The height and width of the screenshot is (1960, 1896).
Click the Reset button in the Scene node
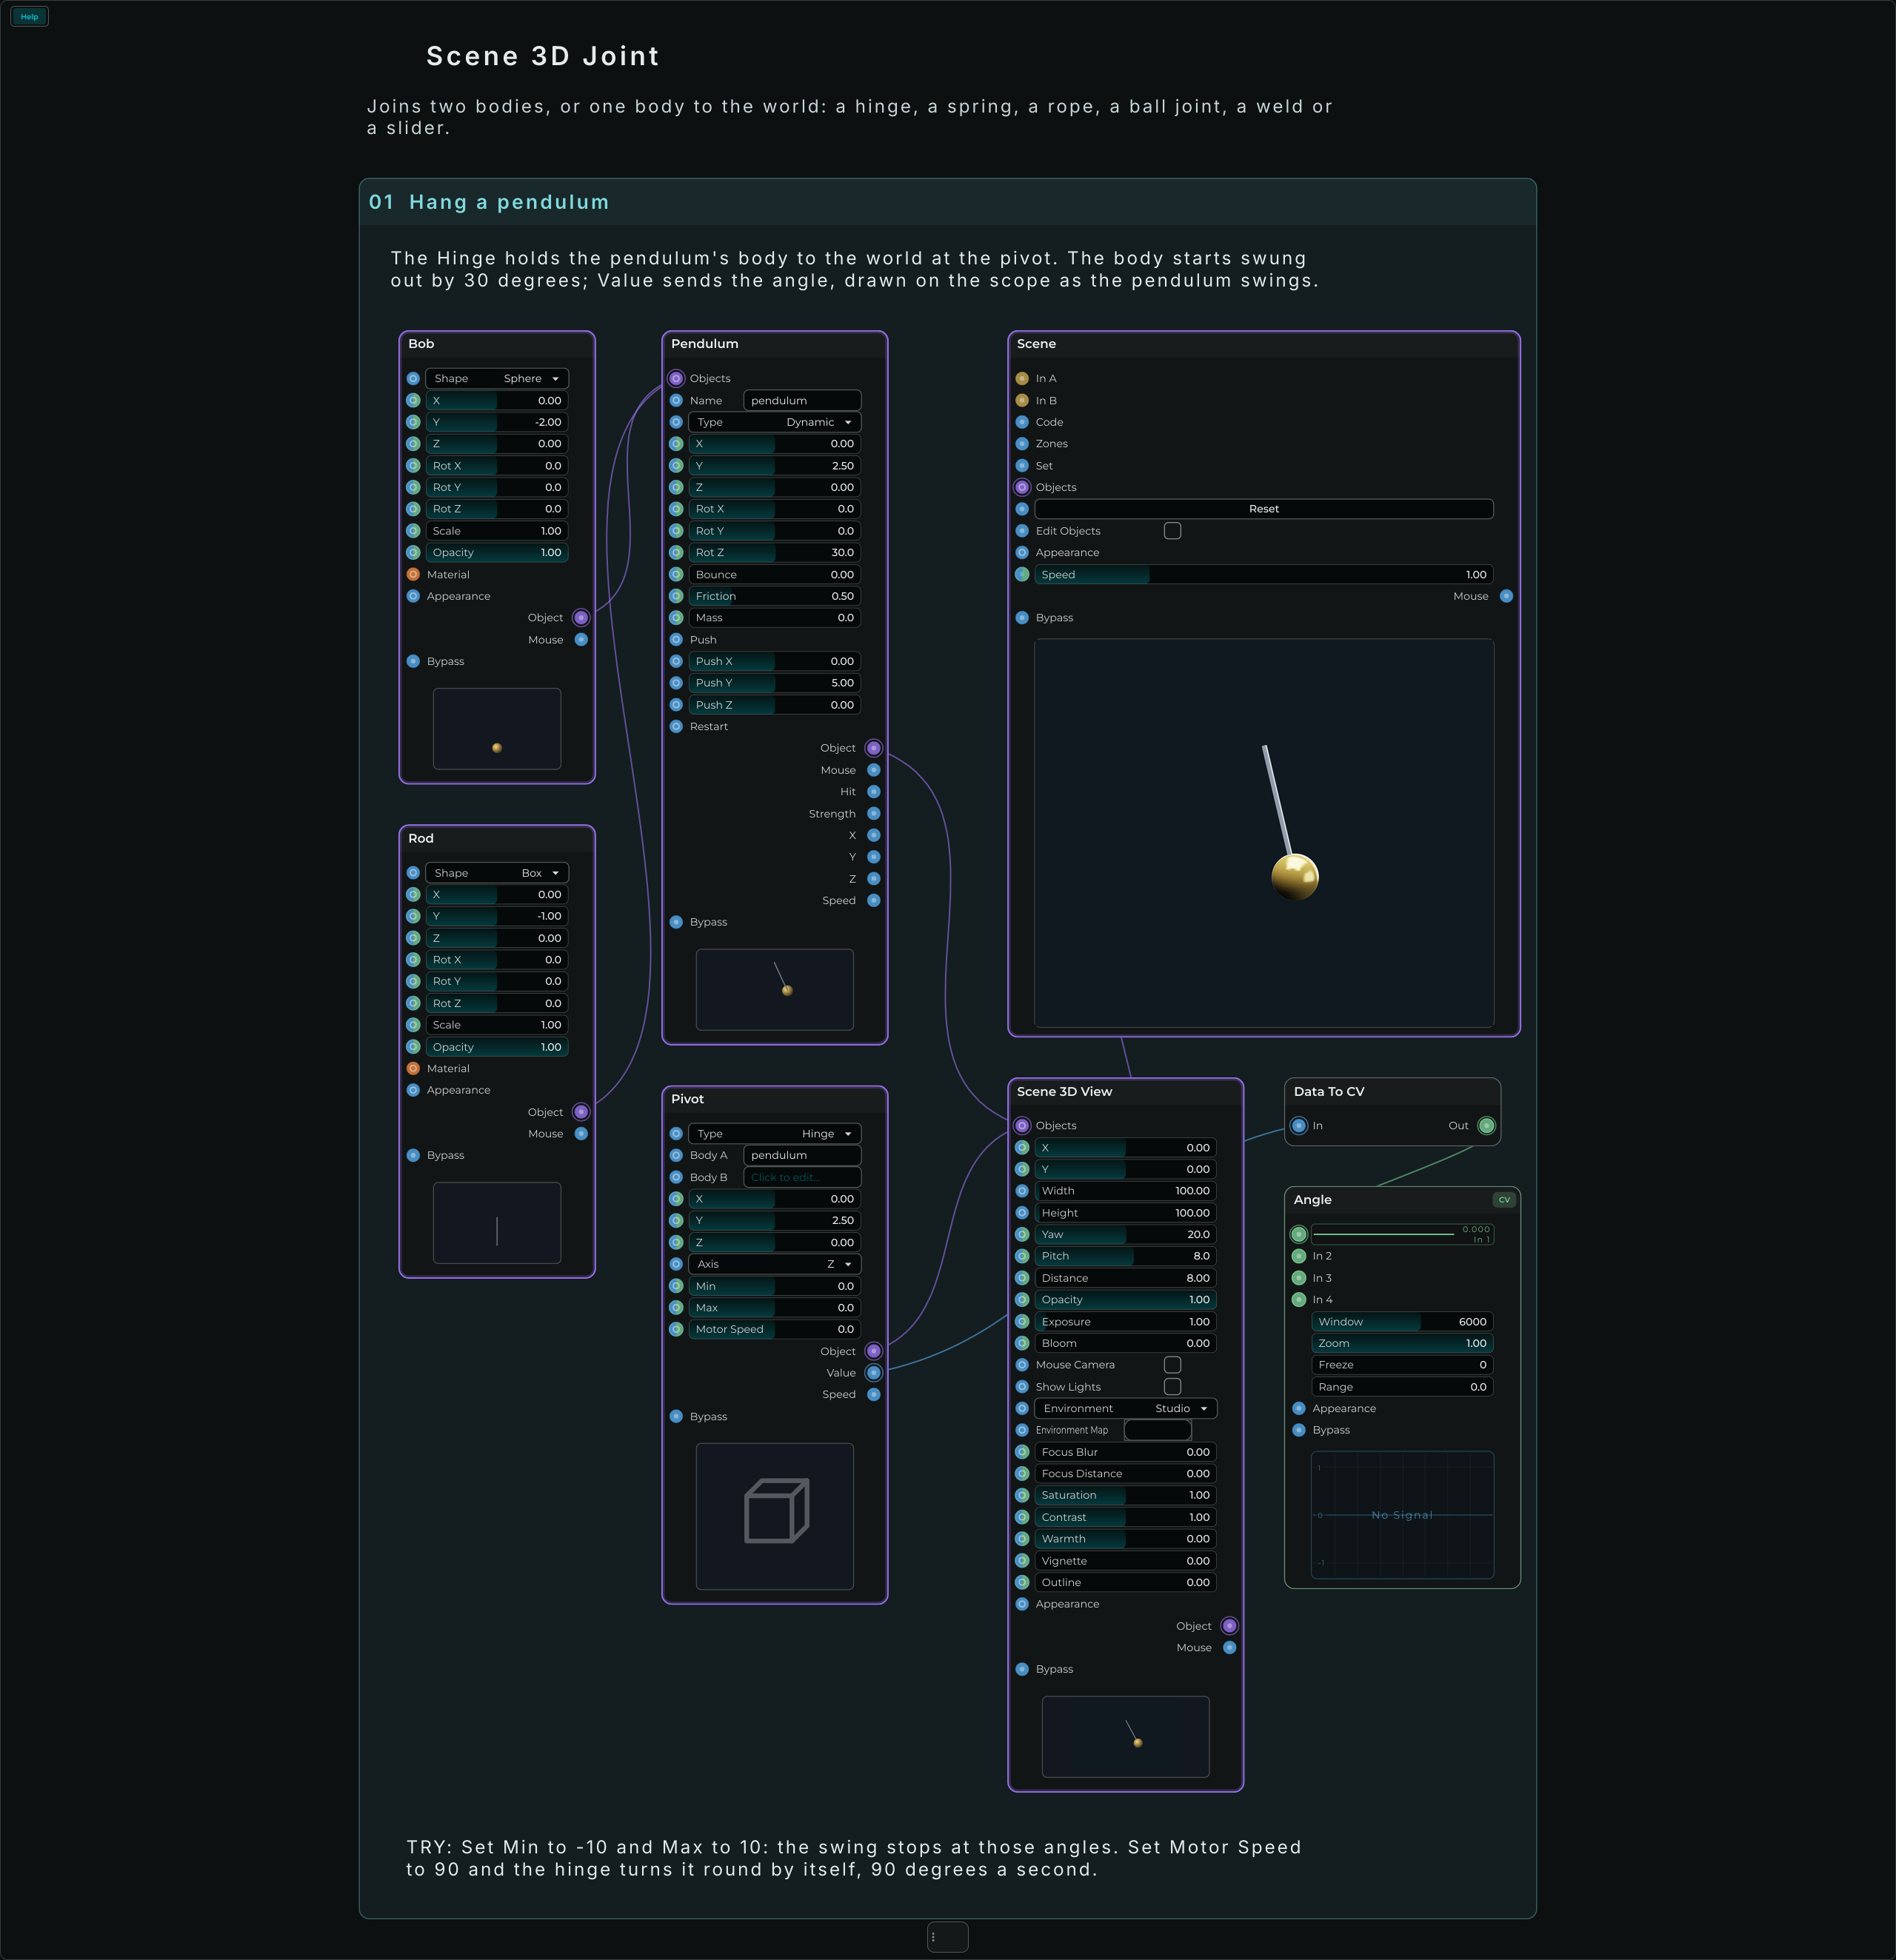coord(1264,509)
